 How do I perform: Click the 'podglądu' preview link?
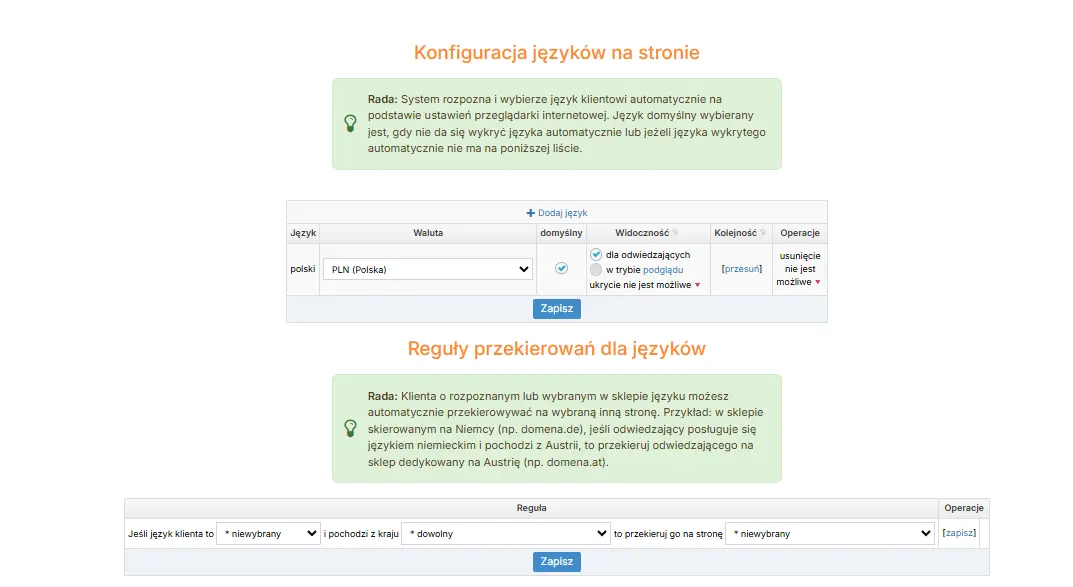663,270
